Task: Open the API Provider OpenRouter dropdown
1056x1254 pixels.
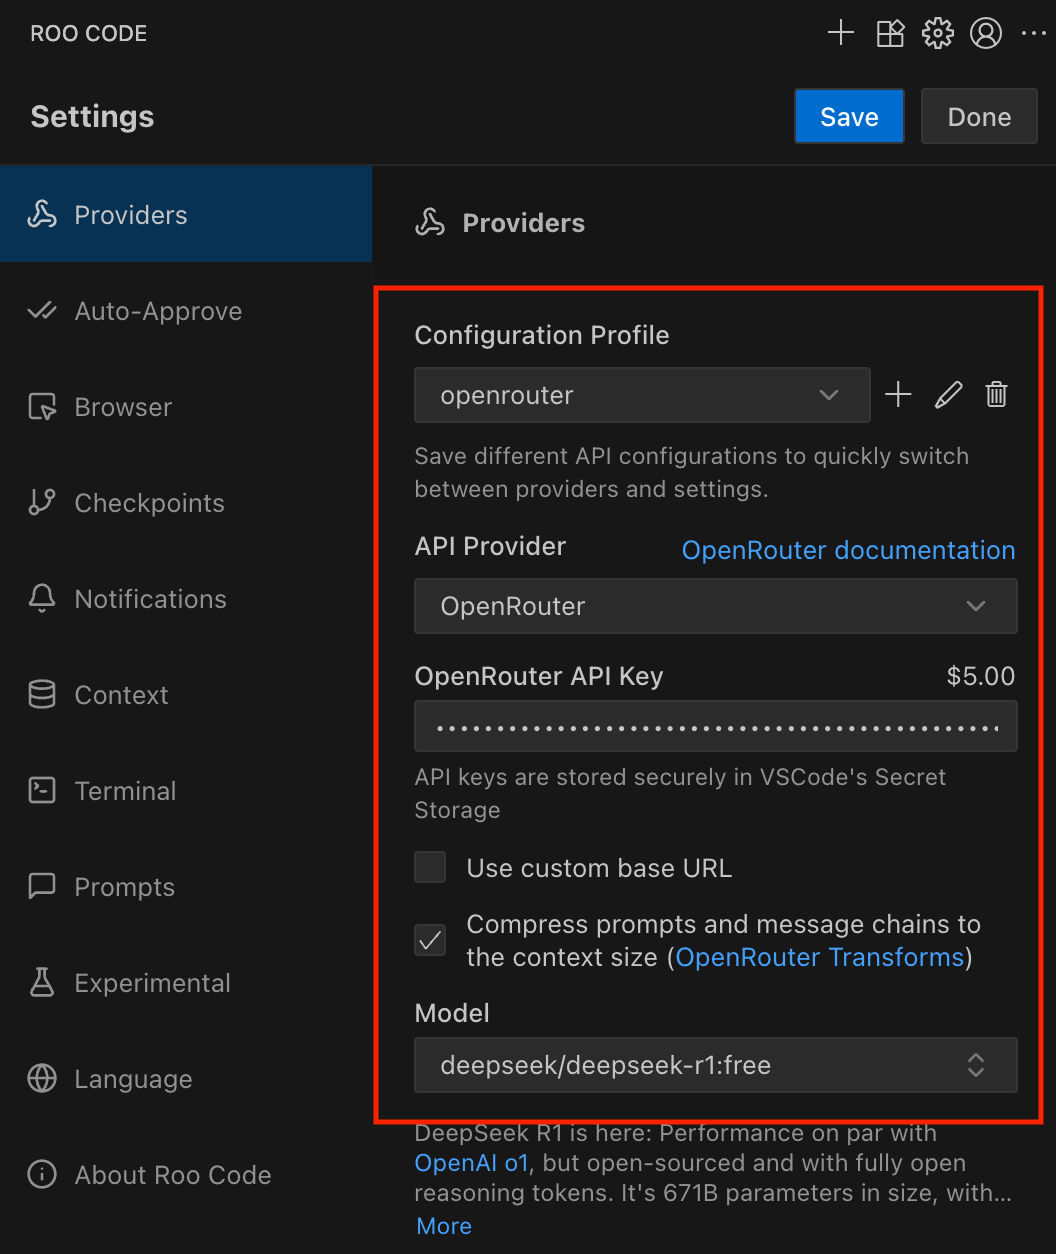Action: click(716, 606)
